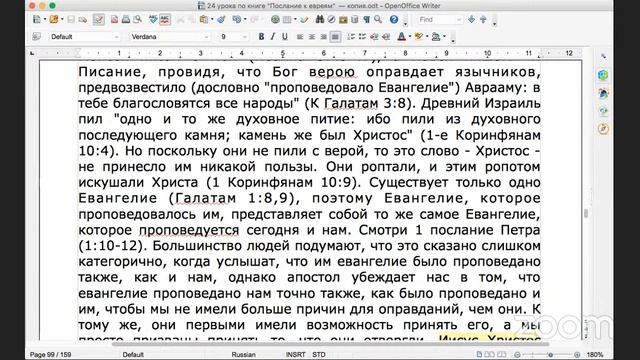Select the Format Paintbrush tool
Image resolution: width=640 pixels, height=360 pixels.
221,19
